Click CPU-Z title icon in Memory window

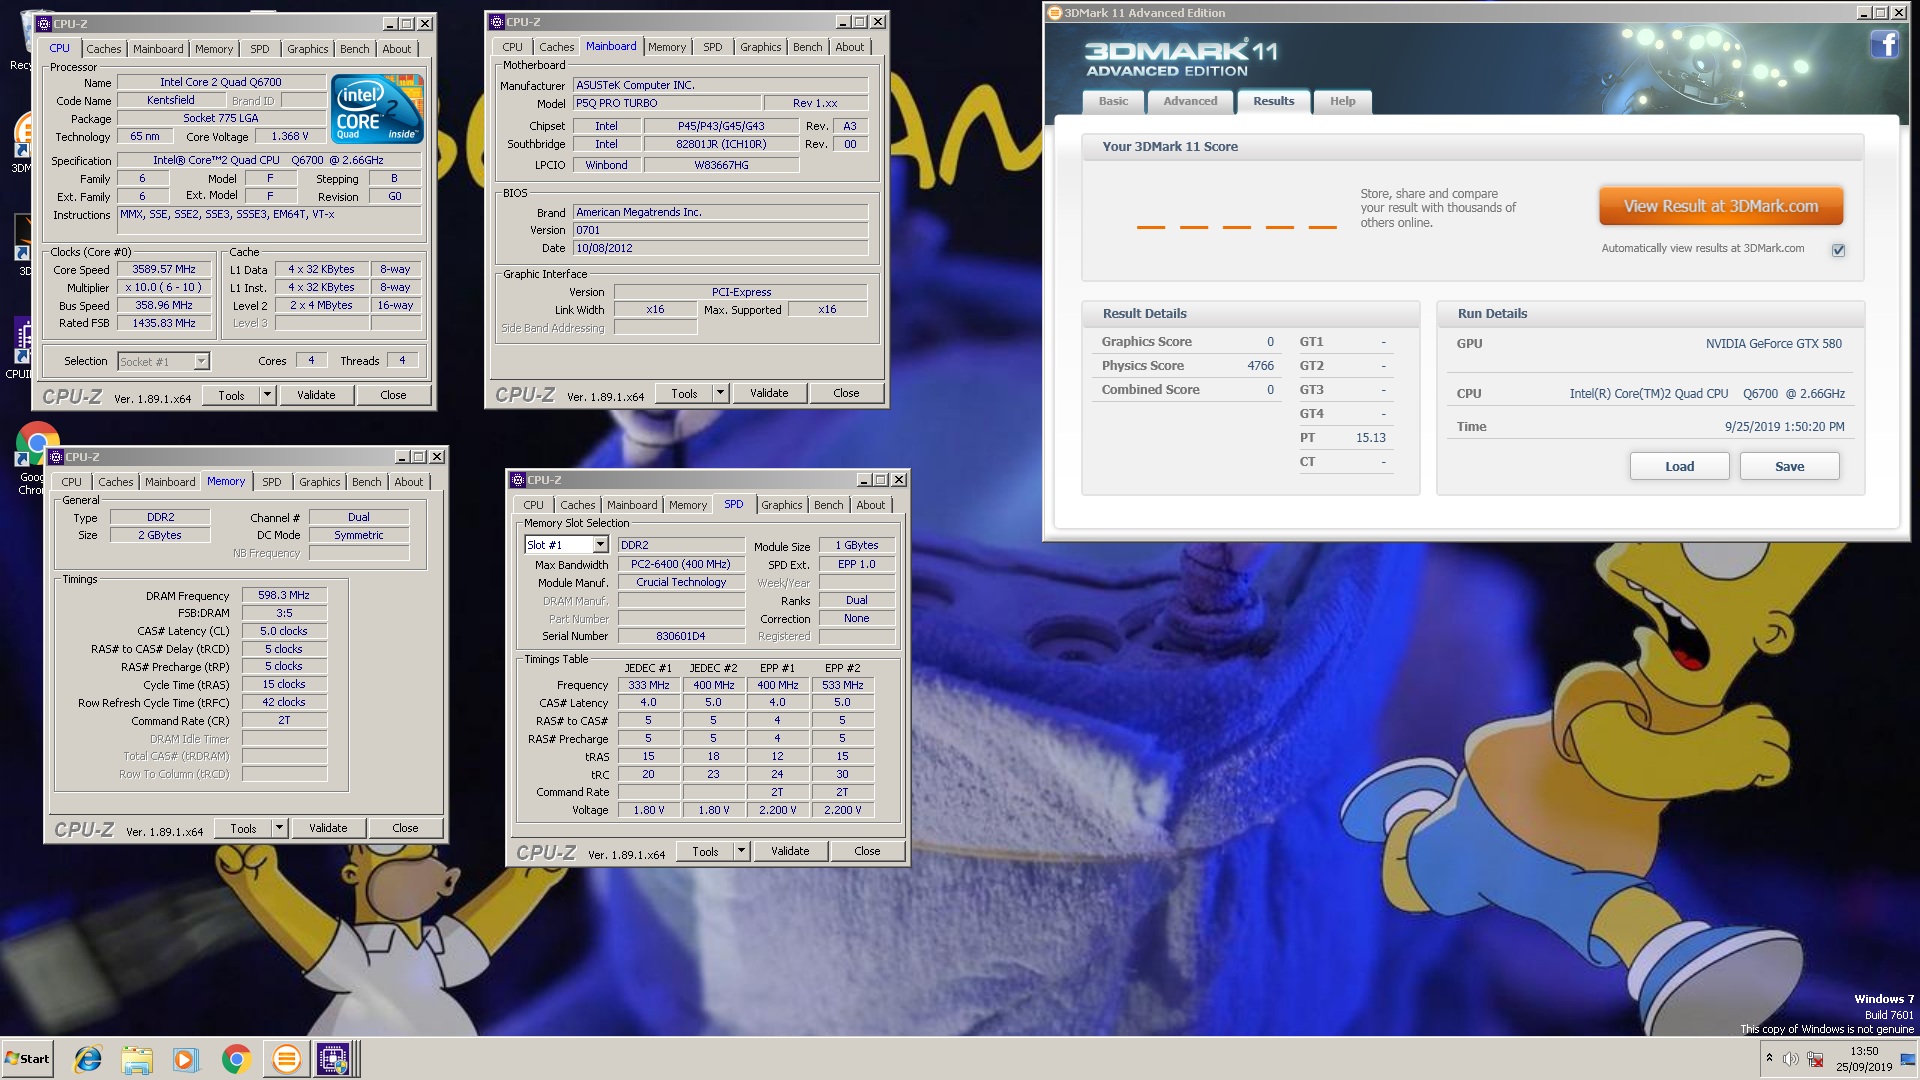click(x=55, y=456)
